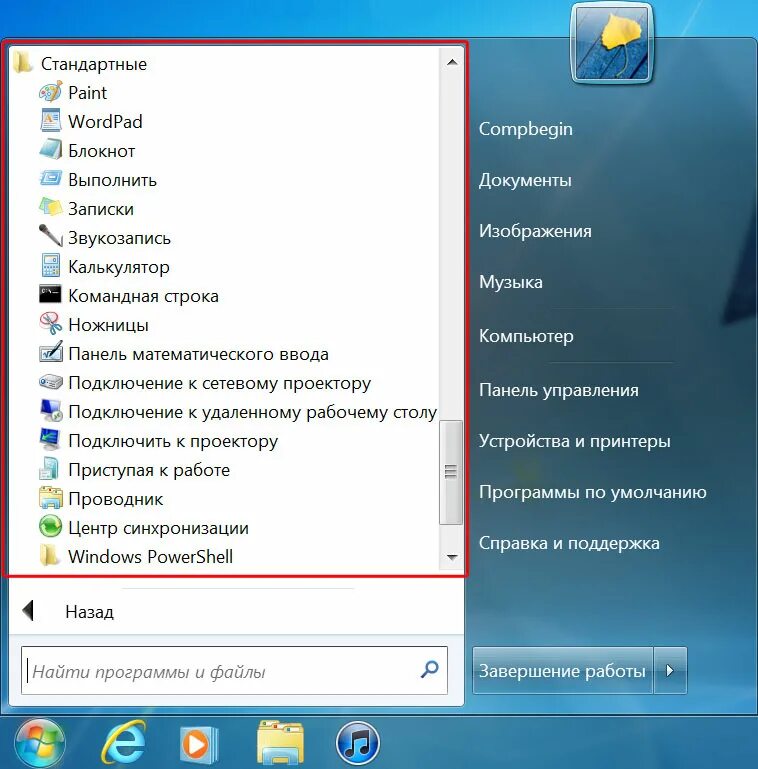Click the Выполнить text label
The image size is (758, 769).
112,180
